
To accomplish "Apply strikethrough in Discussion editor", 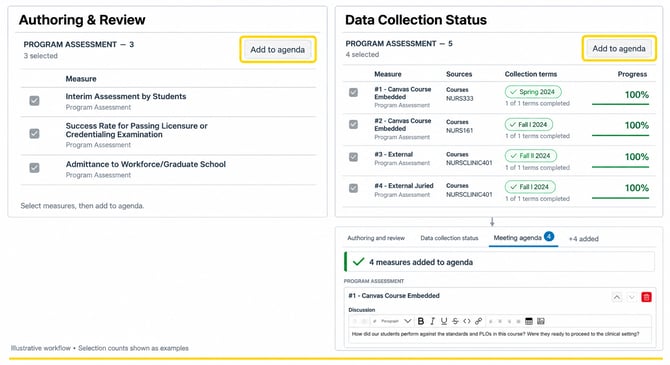I will click(455, 321).
